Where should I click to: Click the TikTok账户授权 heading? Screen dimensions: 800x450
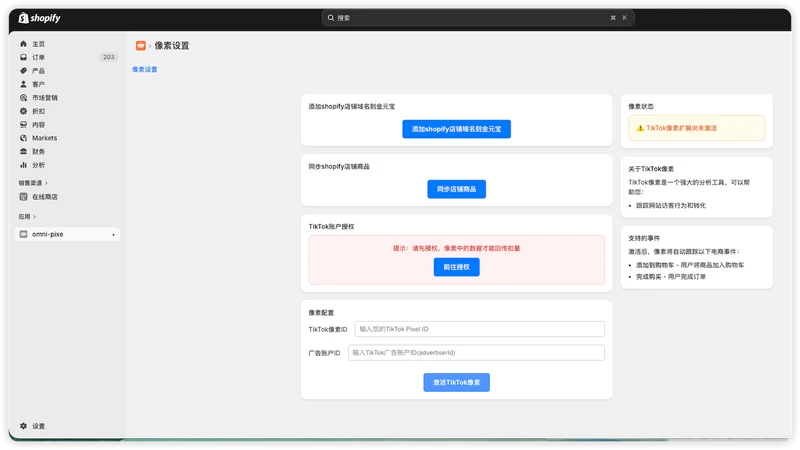331,227
